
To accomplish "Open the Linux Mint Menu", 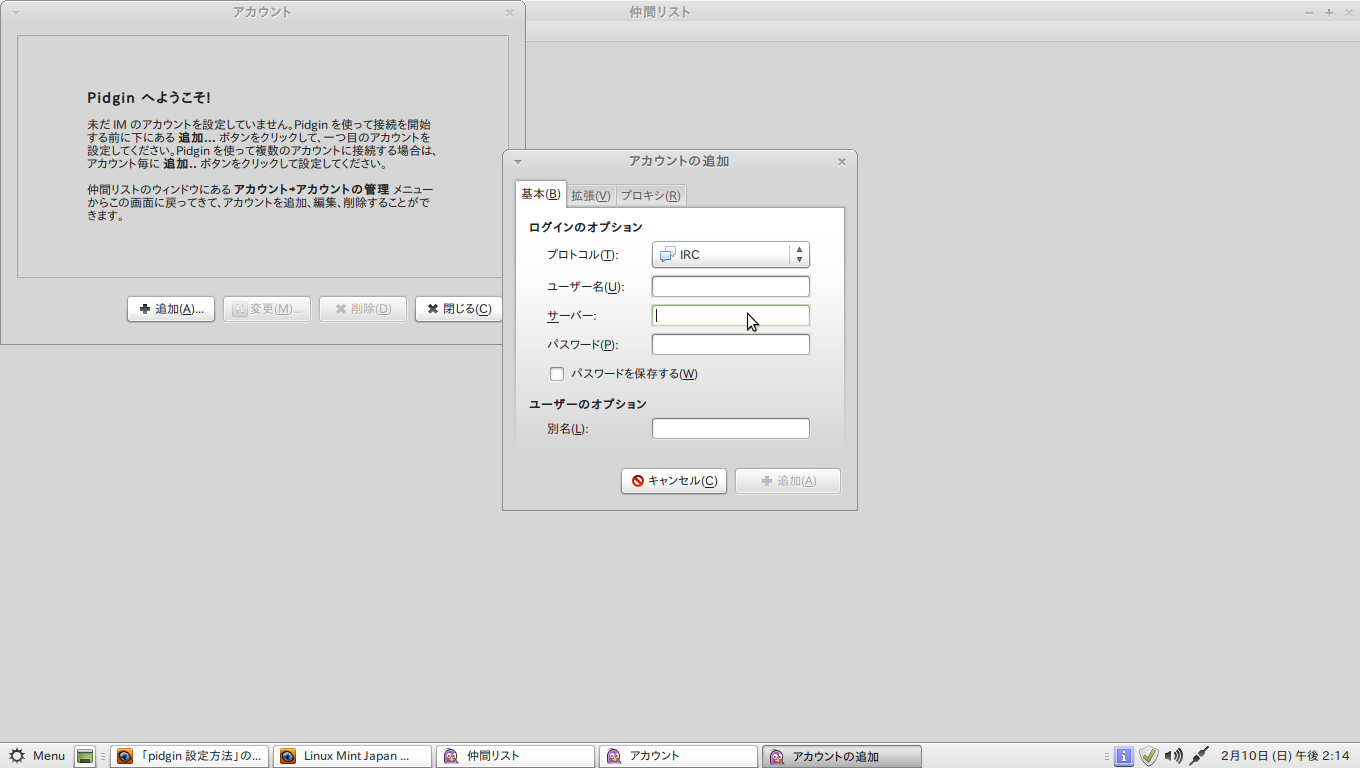I will [37, 756].
